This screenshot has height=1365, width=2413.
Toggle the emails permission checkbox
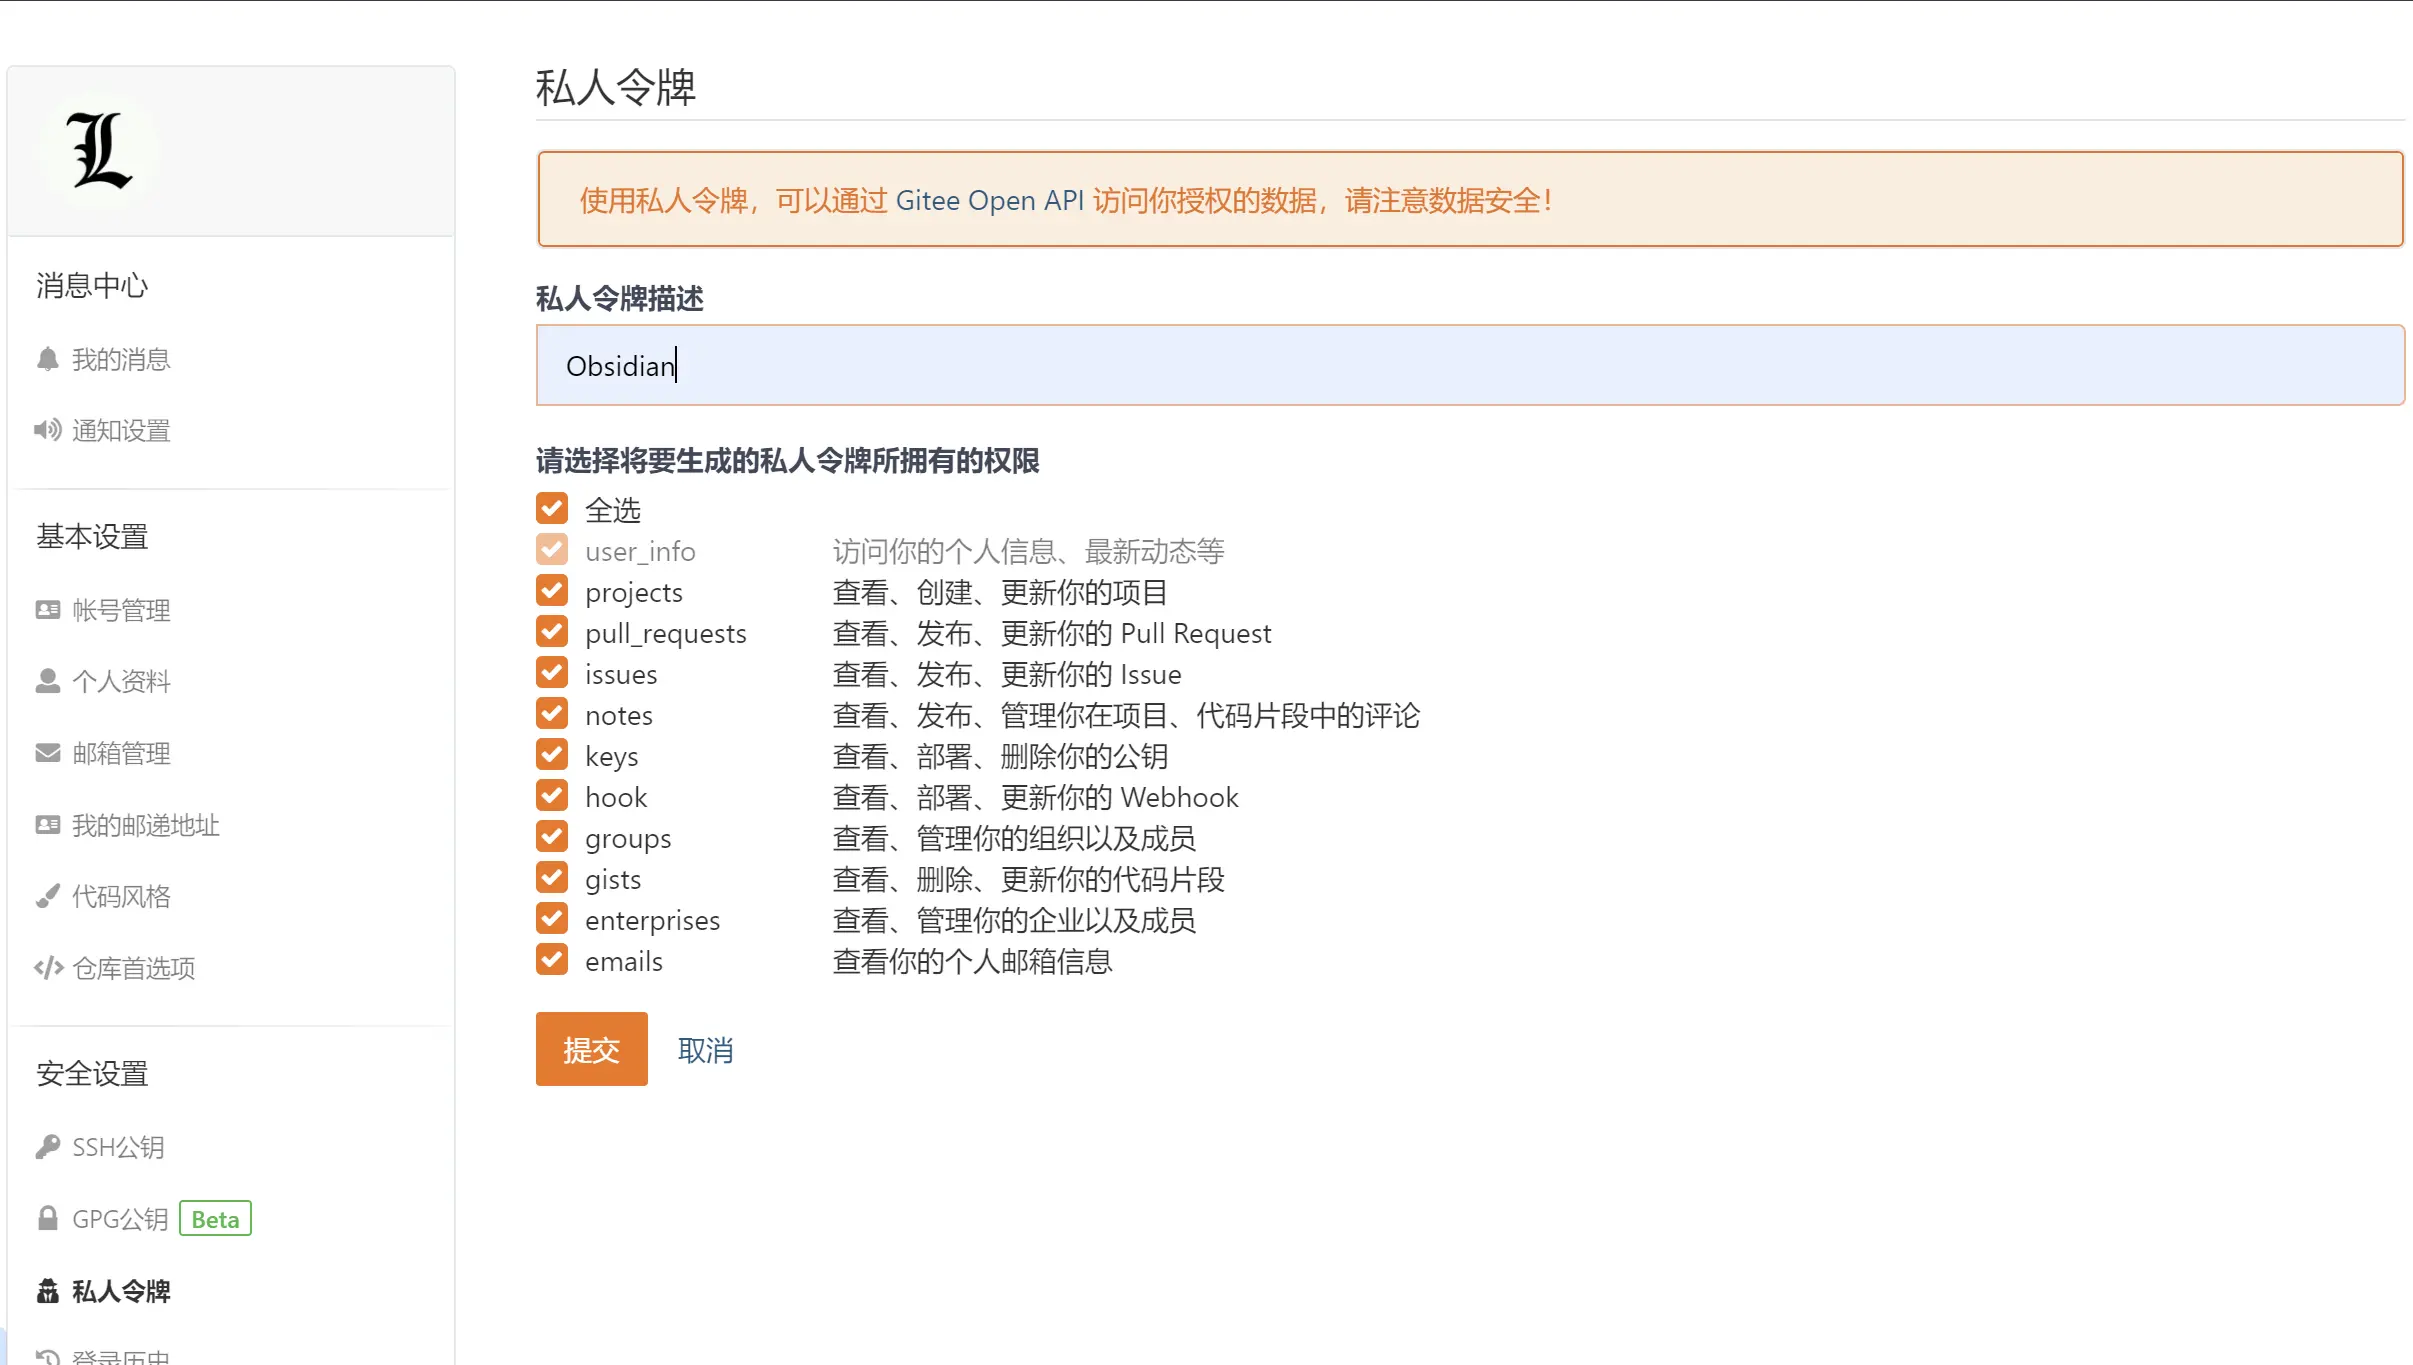[x=552, y=960]
